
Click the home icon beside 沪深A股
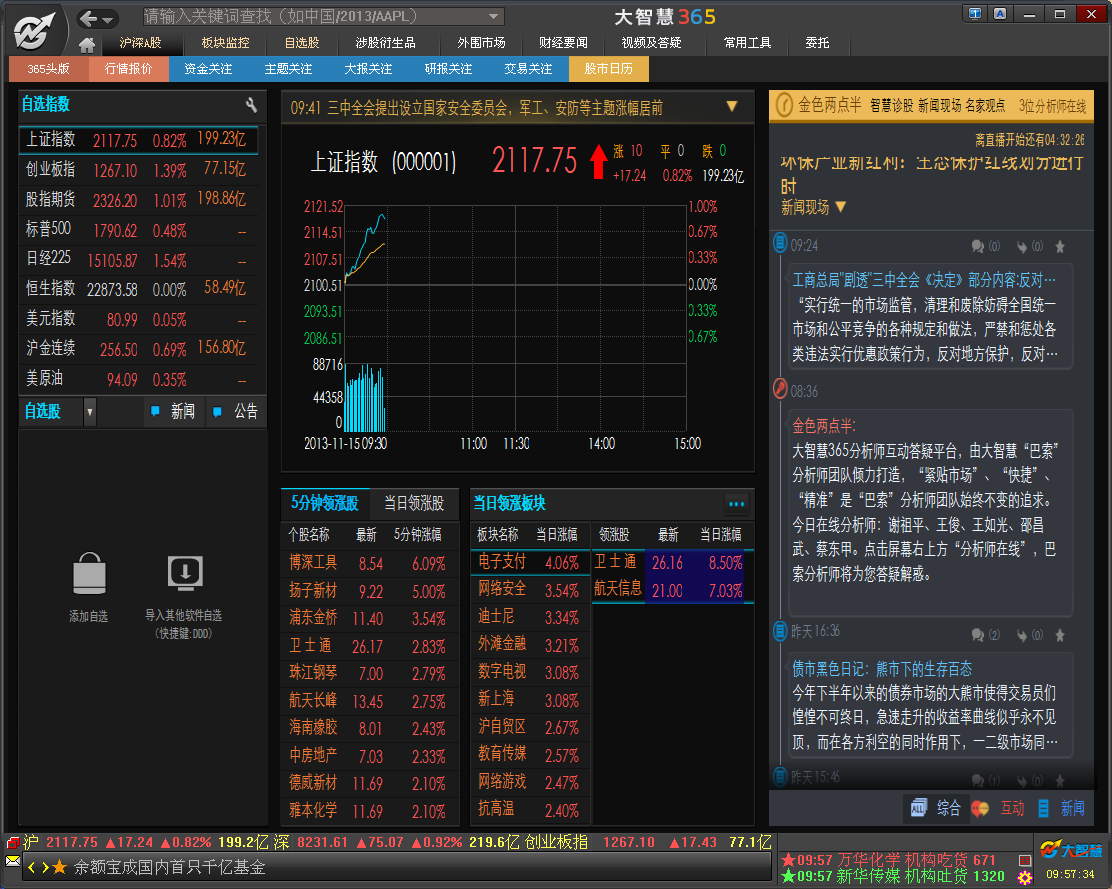pyautogui.click(x=87, y=44)
